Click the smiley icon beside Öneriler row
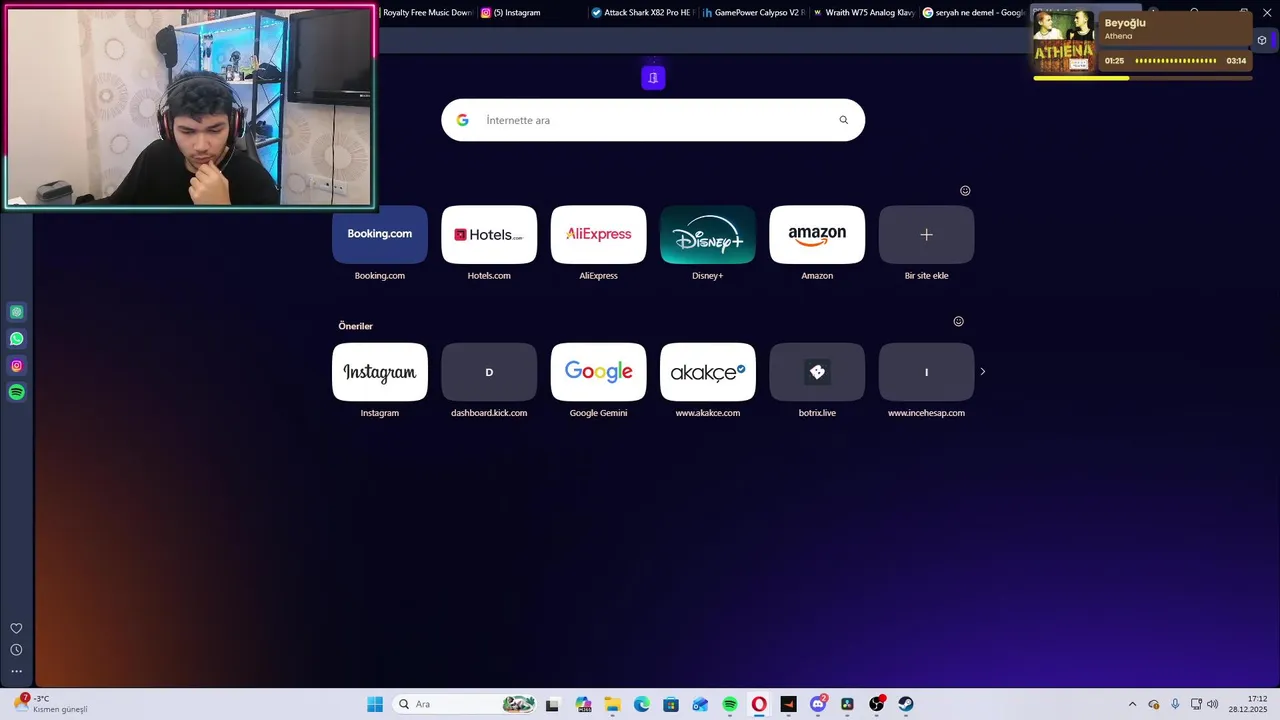The height and width of the screenshot is (720, 1280). (958, 322)
